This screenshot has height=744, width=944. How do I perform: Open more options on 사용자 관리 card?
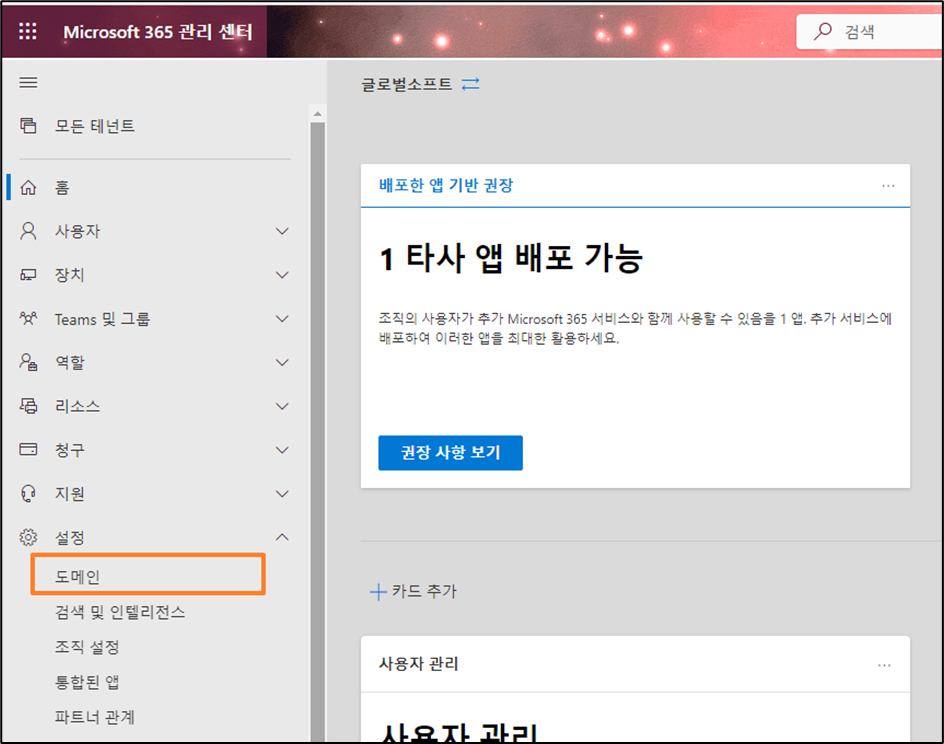pyautogui.click(x=884, y=665)
